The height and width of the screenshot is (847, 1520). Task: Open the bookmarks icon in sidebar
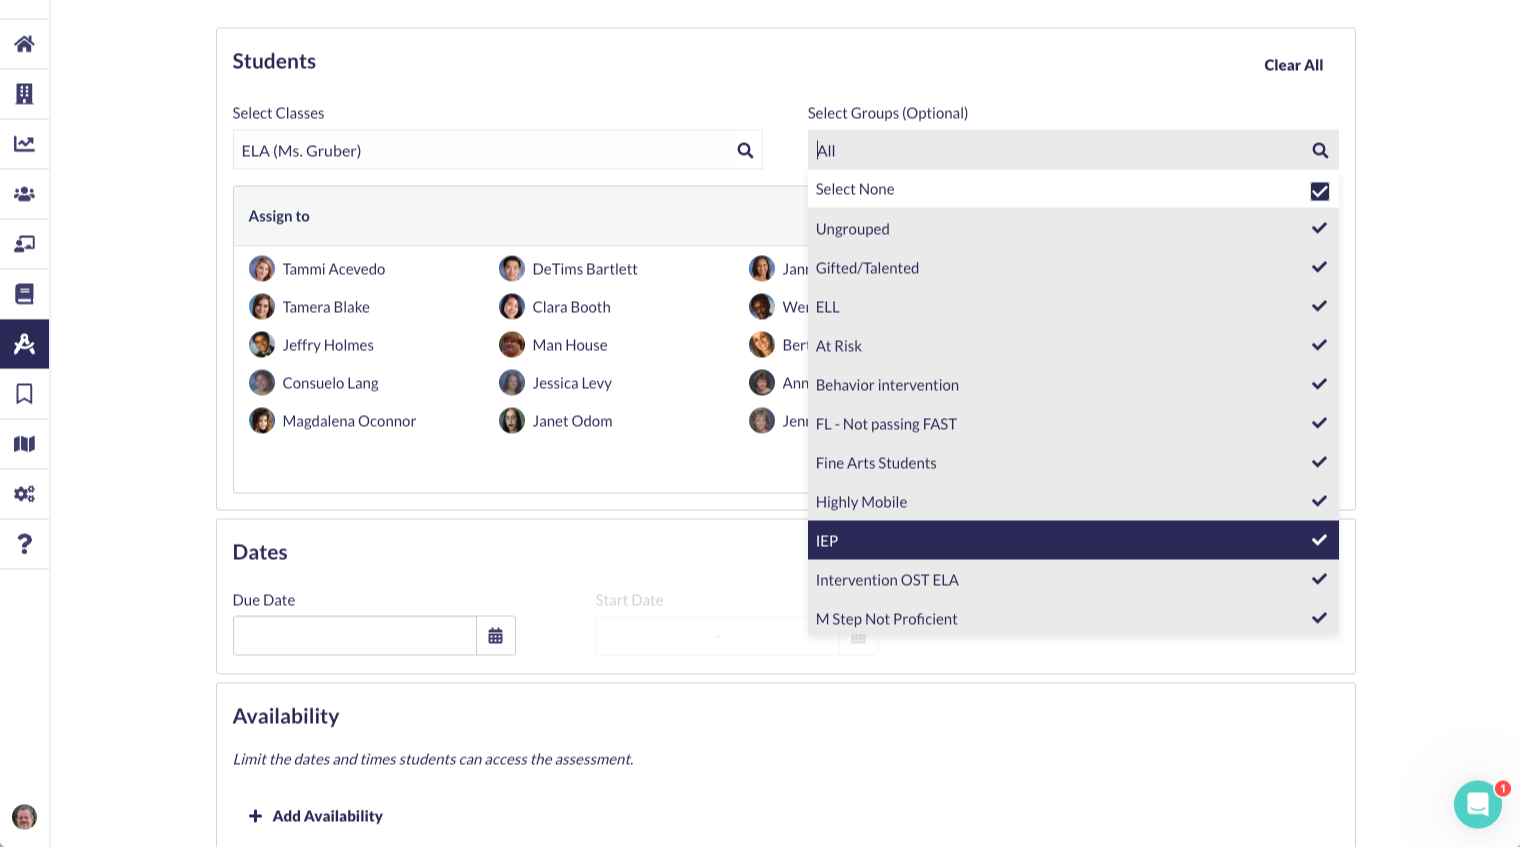click(24, 394)
